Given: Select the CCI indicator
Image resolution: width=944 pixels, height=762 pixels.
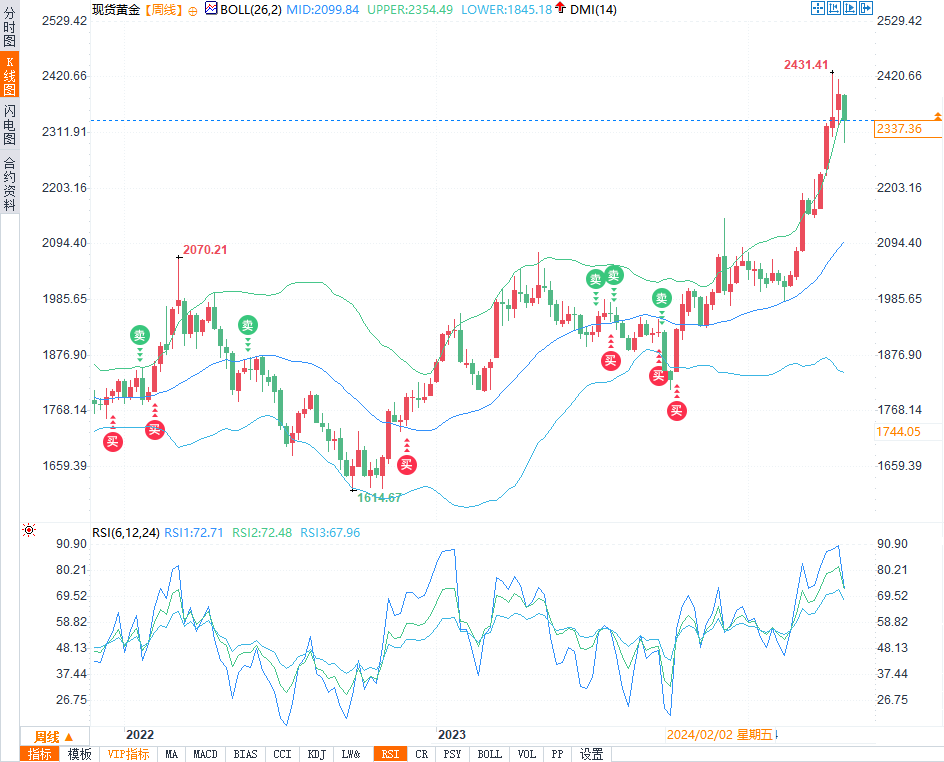Looking at the screenshot, I should 281,754.
